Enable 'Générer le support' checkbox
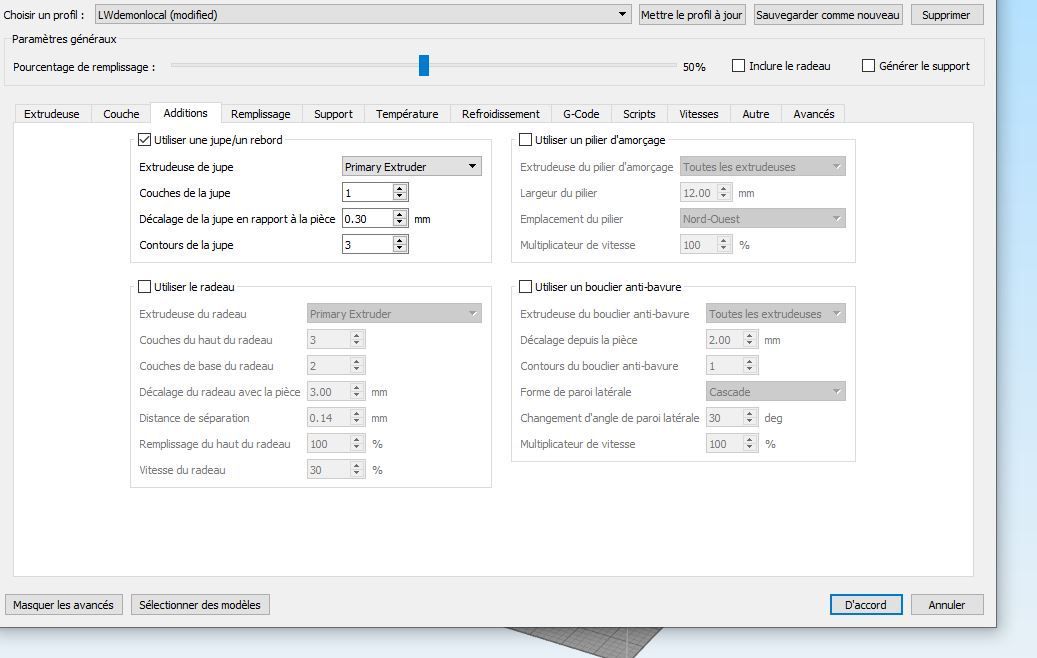This screenshot has height=658, width=1037. pos(868,65)
